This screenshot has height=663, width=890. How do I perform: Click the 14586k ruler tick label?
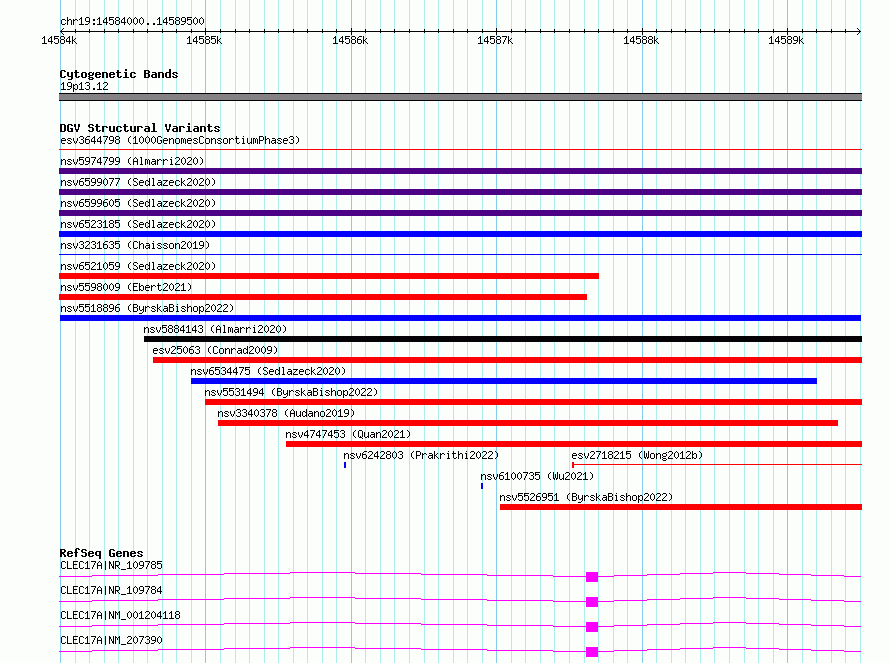click(x=350, y=40)
